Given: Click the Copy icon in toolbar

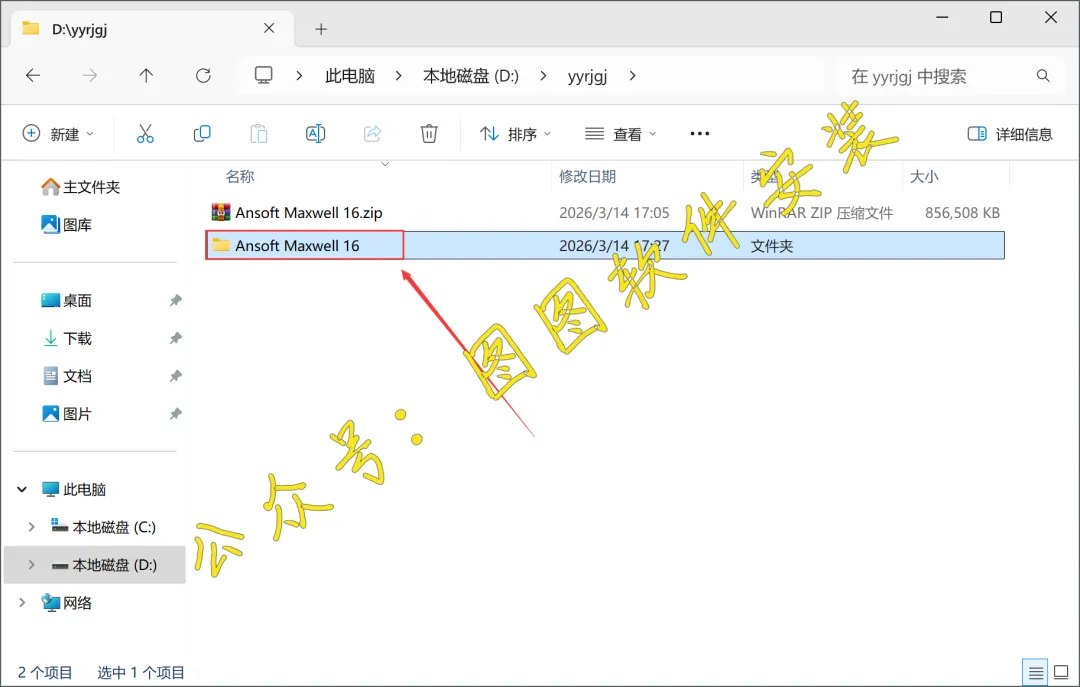Looking at the screenshot, I should [202, 134].
